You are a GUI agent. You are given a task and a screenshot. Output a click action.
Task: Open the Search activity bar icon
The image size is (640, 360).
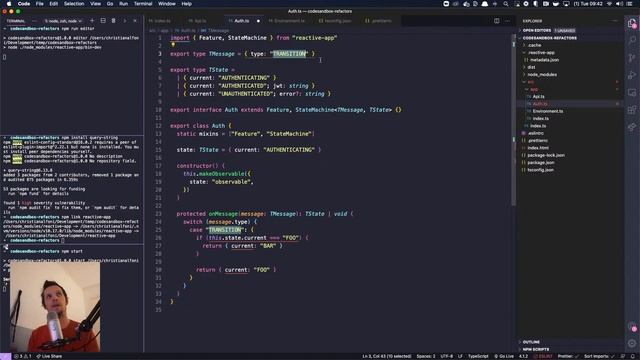(632, 40)
